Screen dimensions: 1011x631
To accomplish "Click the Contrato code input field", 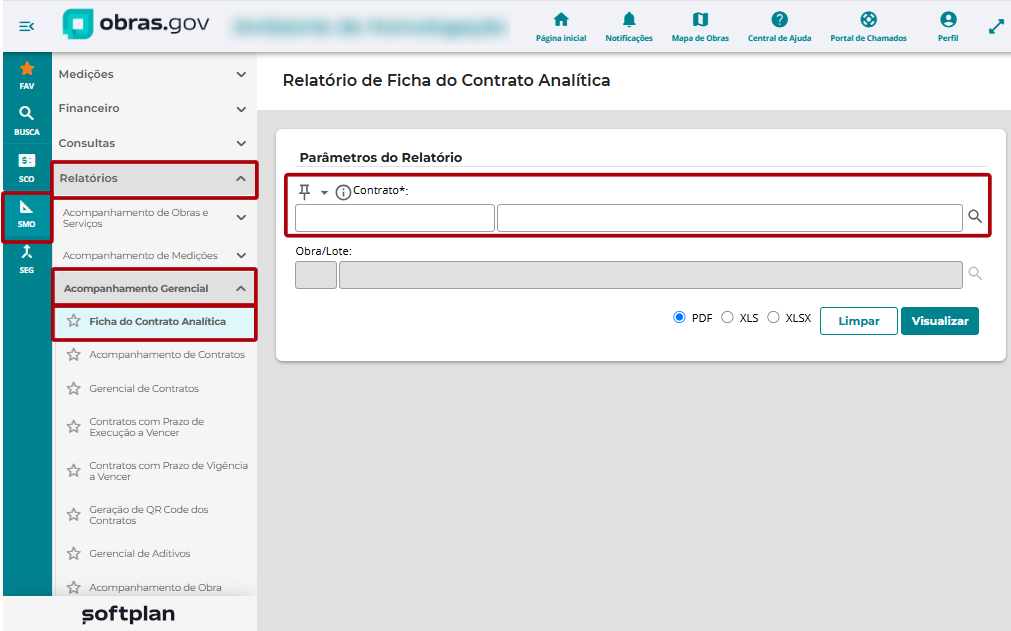I will tap(395, 218).
